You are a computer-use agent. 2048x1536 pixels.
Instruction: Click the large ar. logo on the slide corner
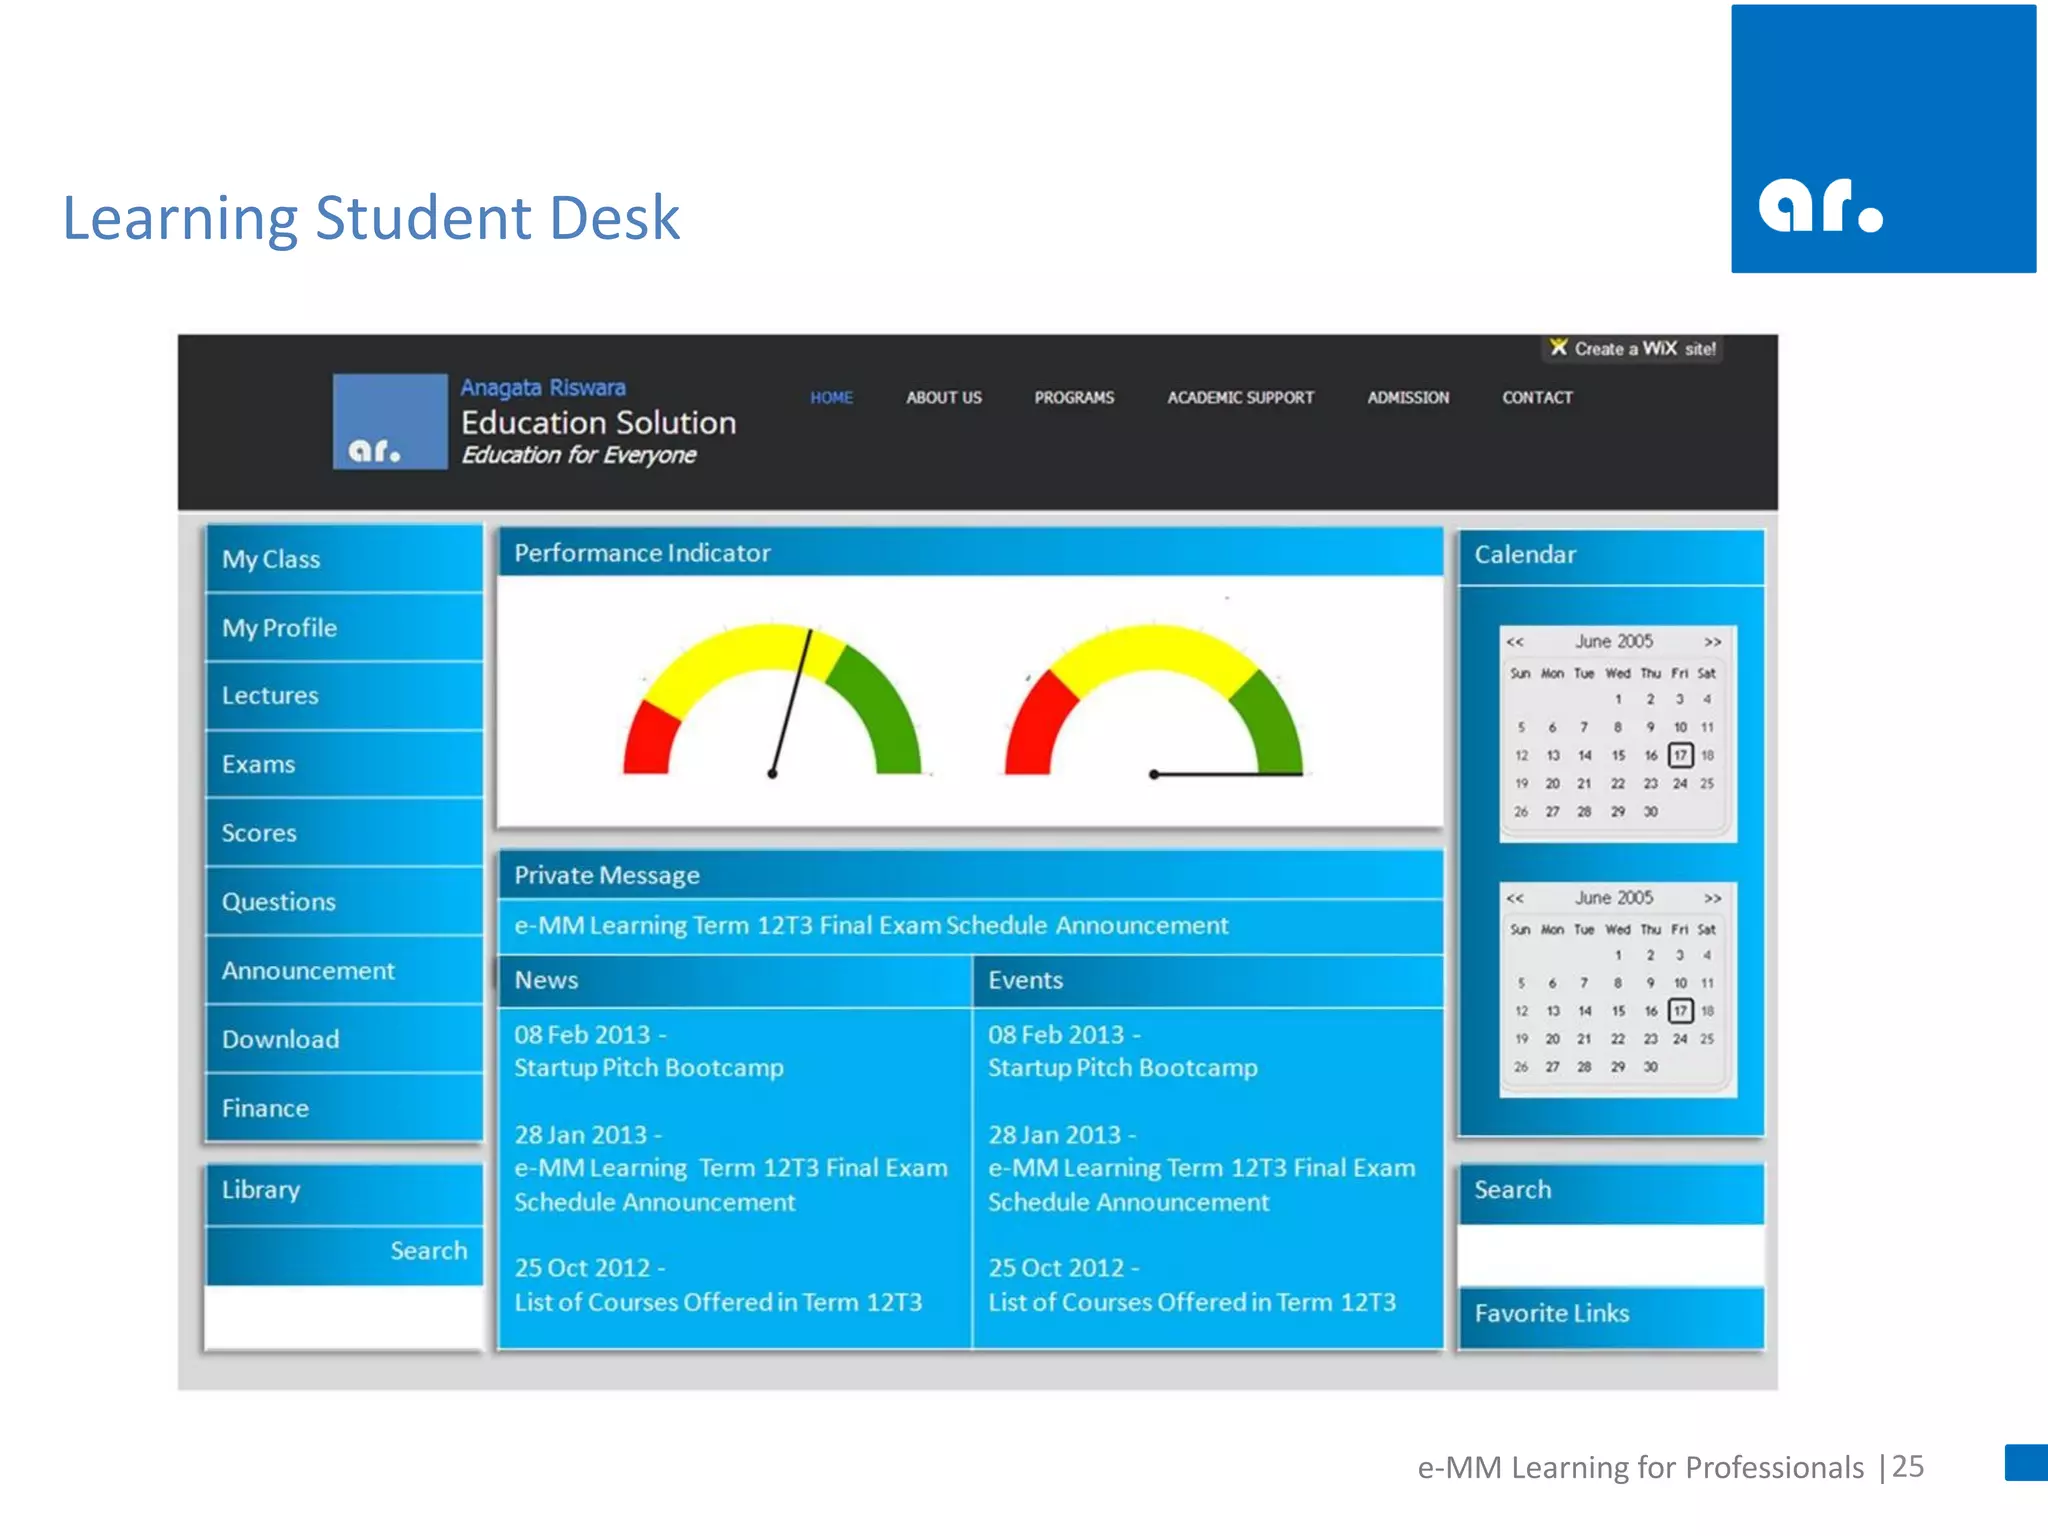tap(1883, 139)
